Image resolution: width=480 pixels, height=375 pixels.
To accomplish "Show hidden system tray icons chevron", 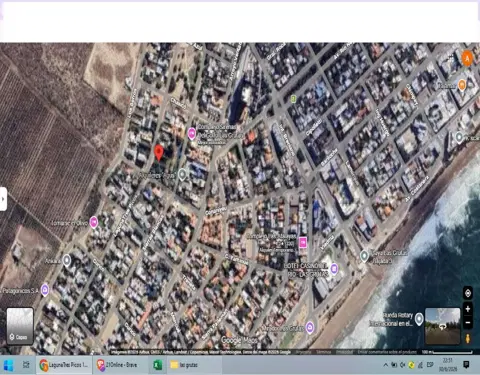I will coord(385,365).
